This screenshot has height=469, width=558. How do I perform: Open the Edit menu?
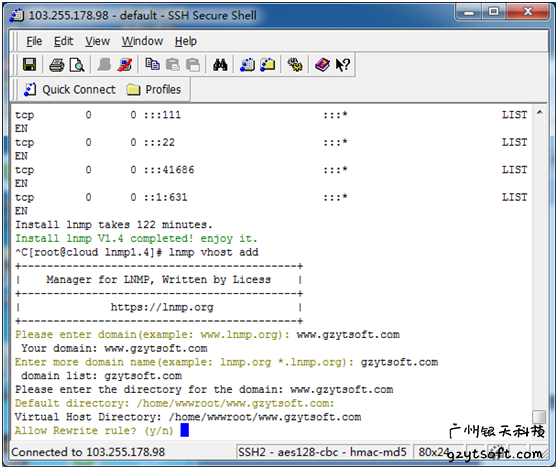(64, 41)
